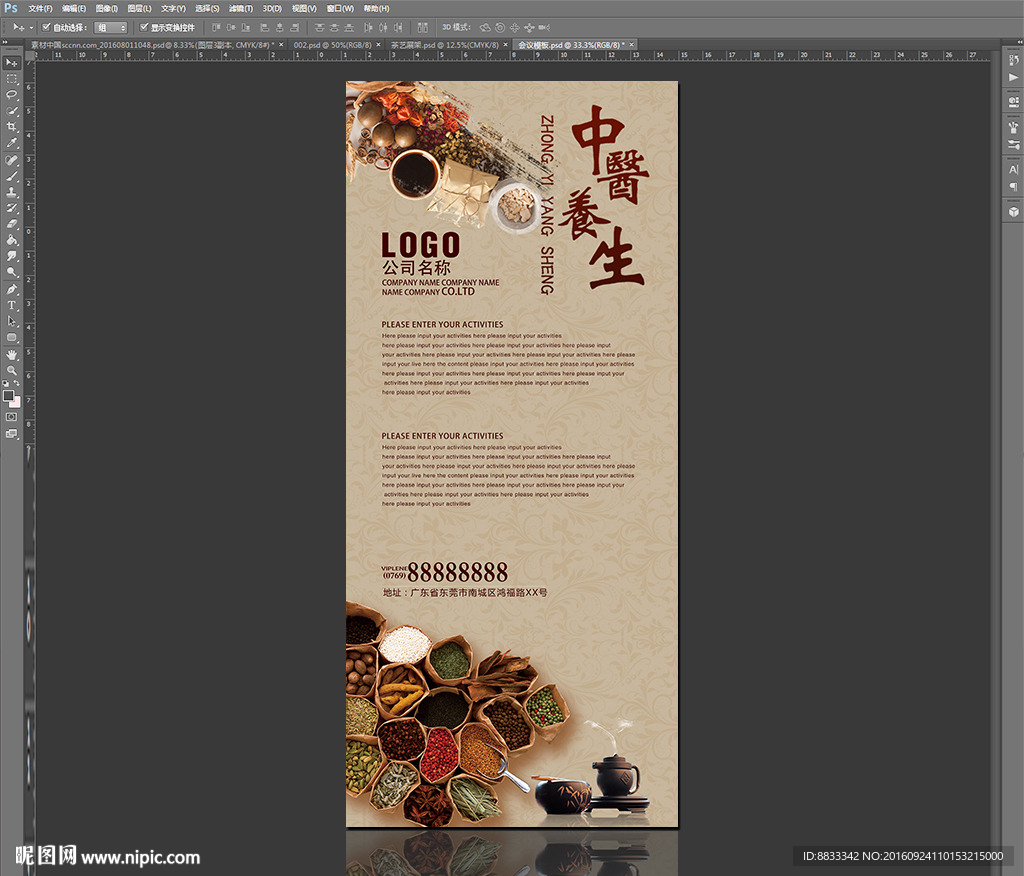Swap foreground and background colors

click(x=16, y=383)
